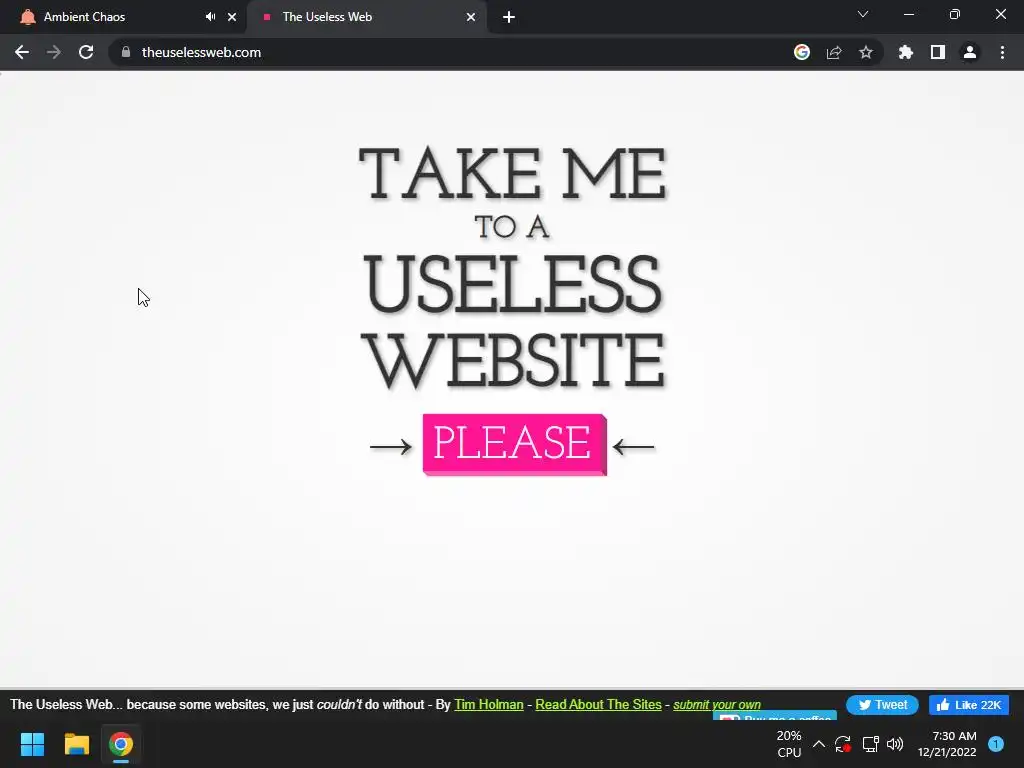View site information lock icon
Image resolution: width=1024 pixels, height=768 pixels.
tap(126, 52)
